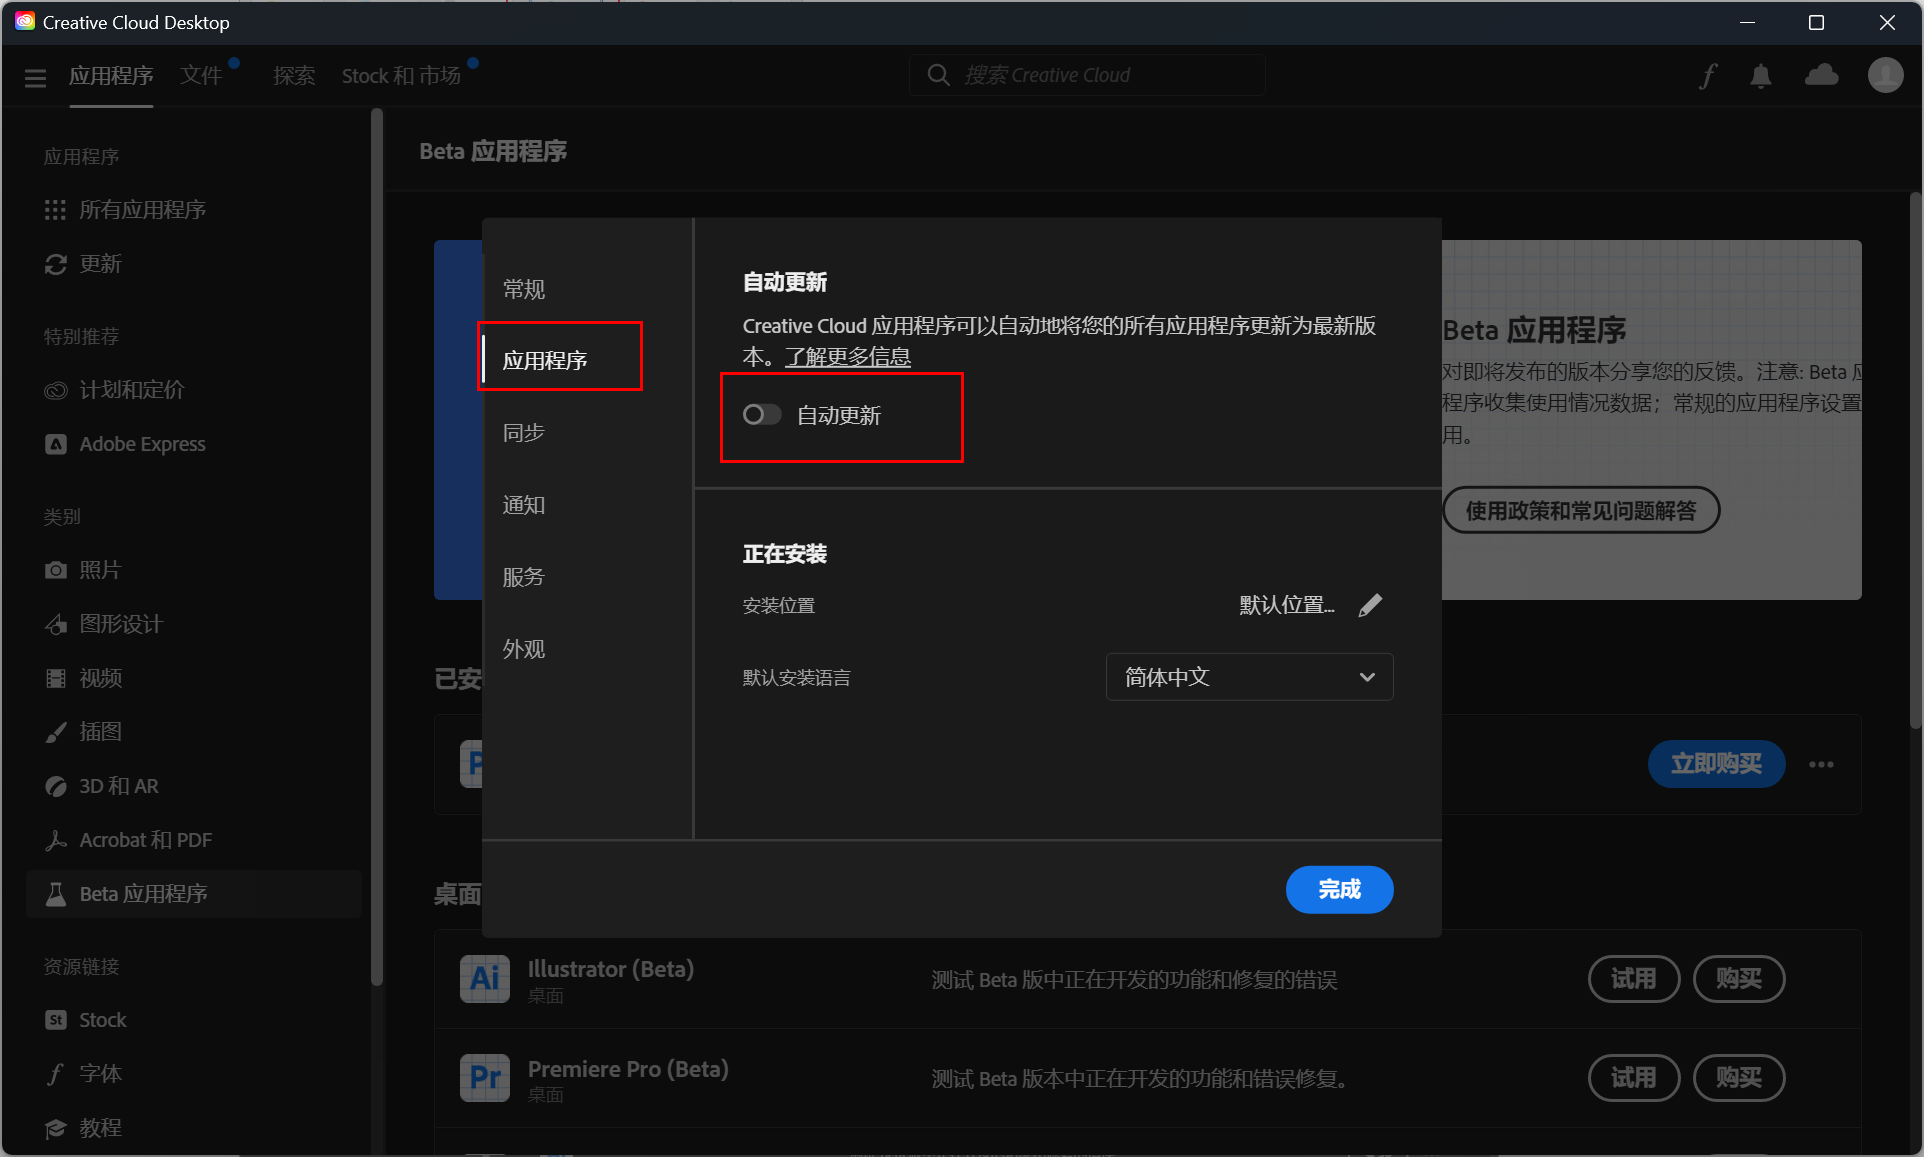Screen dimensions: 1924x1157
Task: Click the Stock sidebar icon
Action: pyautogui.click(x=56, y=1020)
